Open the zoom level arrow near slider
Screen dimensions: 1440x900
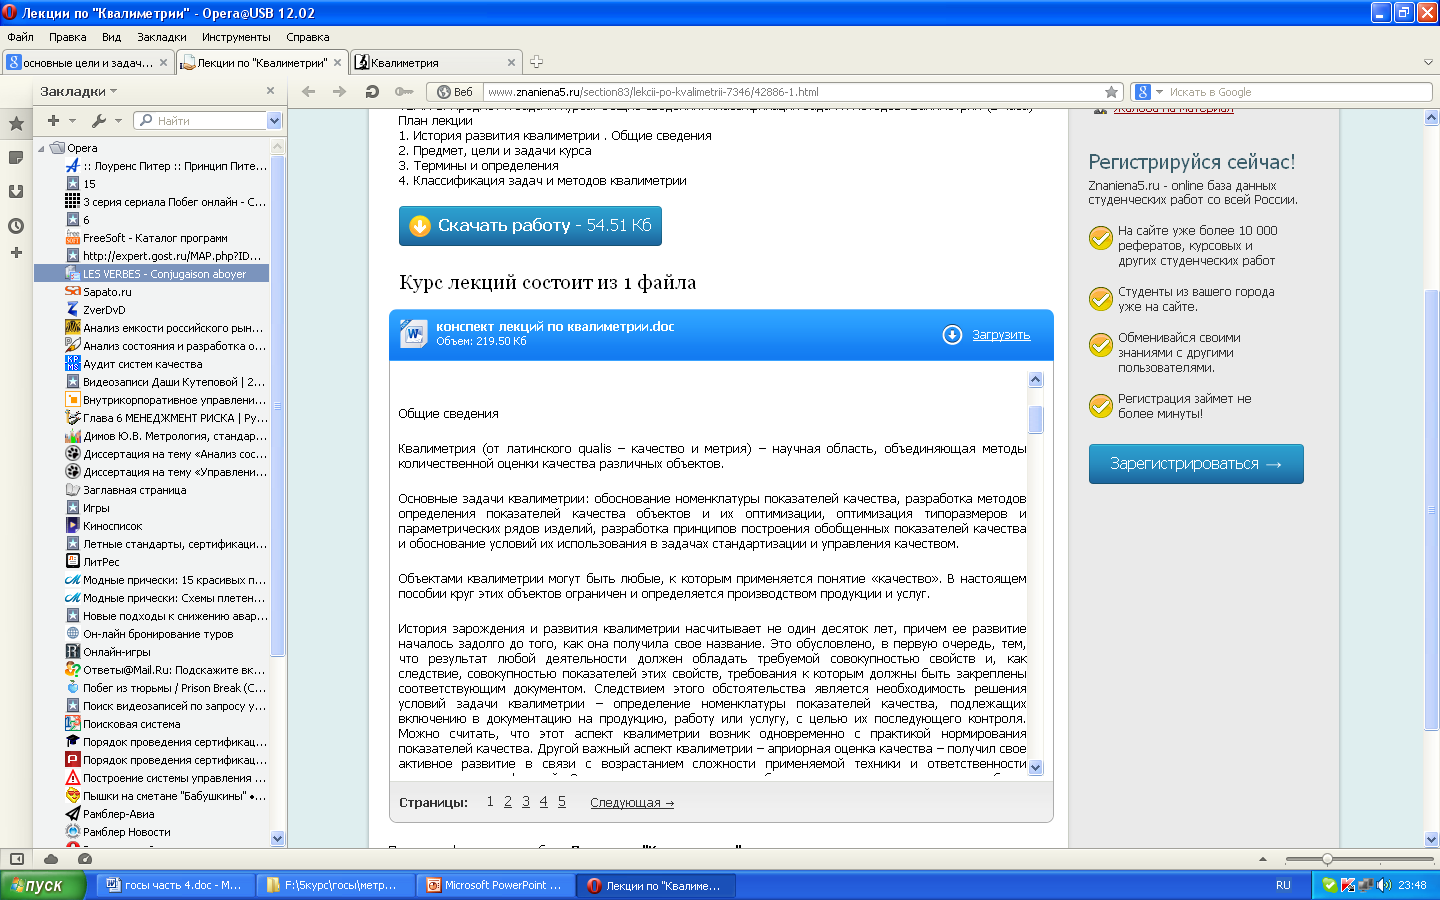pyautogui.click(x=1263, y=859)
